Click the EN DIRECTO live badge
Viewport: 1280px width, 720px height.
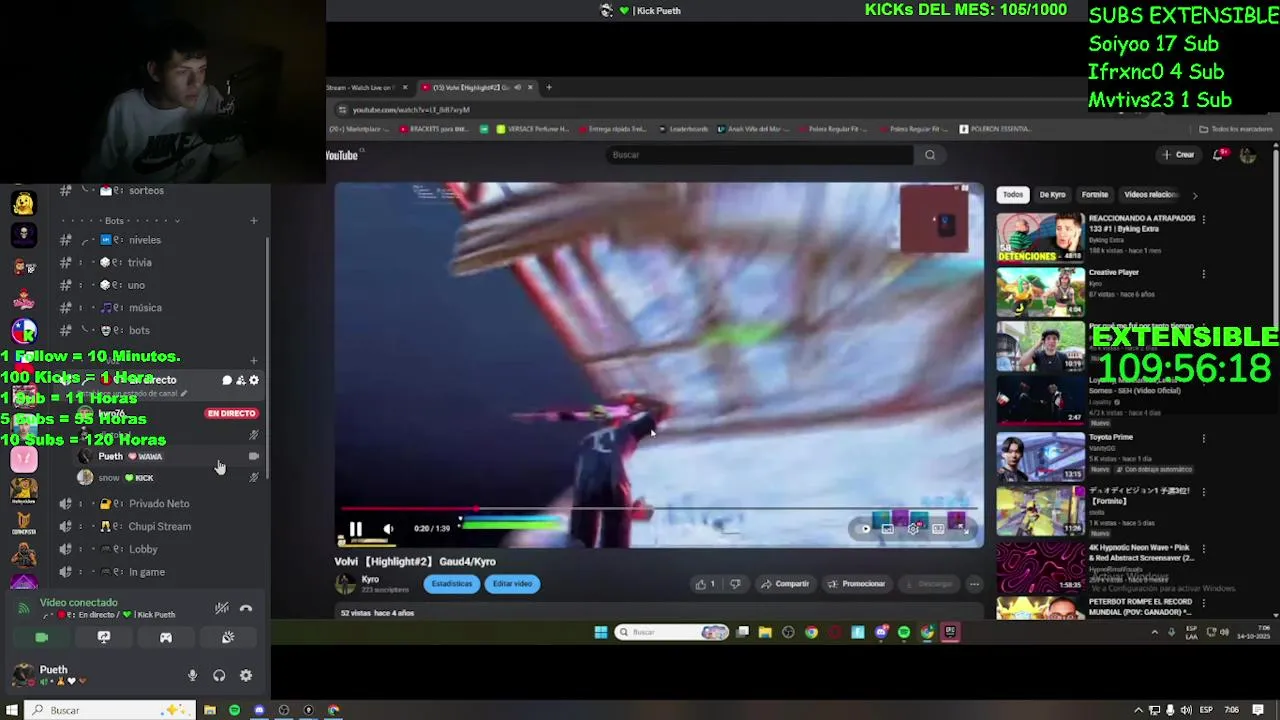coord(231,413)
